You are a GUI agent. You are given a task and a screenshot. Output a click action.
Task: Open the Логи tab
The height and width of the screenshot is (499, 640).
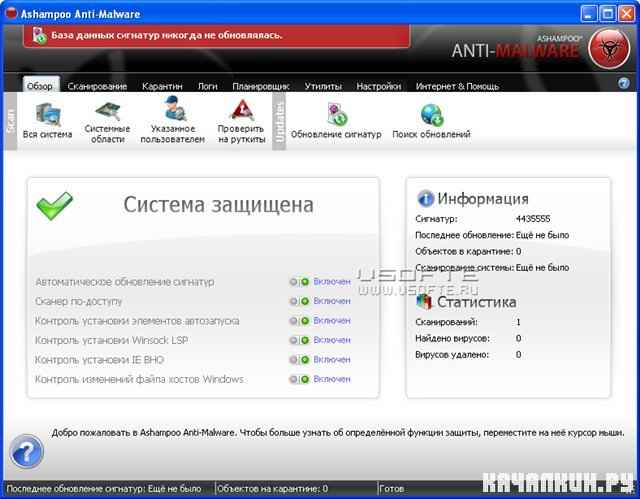coord(207,86)
